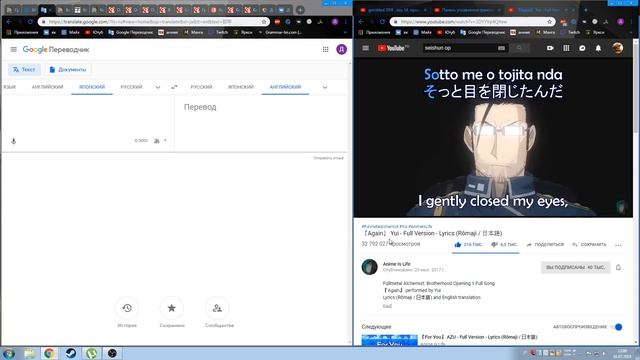Open the three-dot more actions on video
The width and height of the screenshot is (640, 360).
[x=618, y=245]
